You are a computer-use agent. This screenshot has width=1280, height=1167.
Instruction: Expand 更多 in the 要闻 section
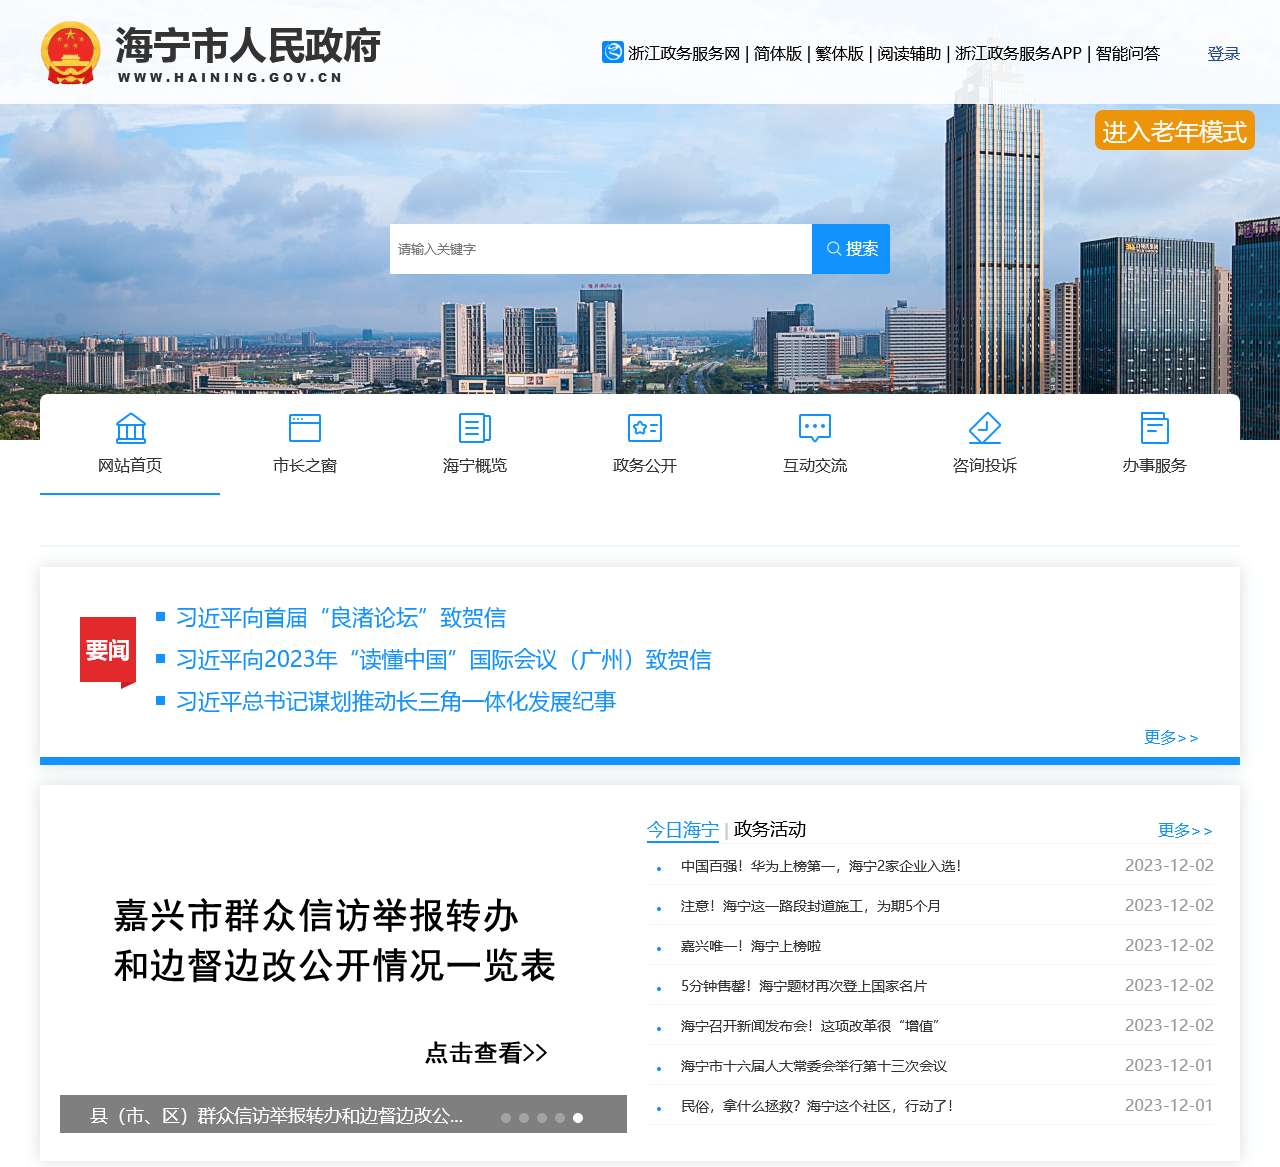pos(1171,738)
